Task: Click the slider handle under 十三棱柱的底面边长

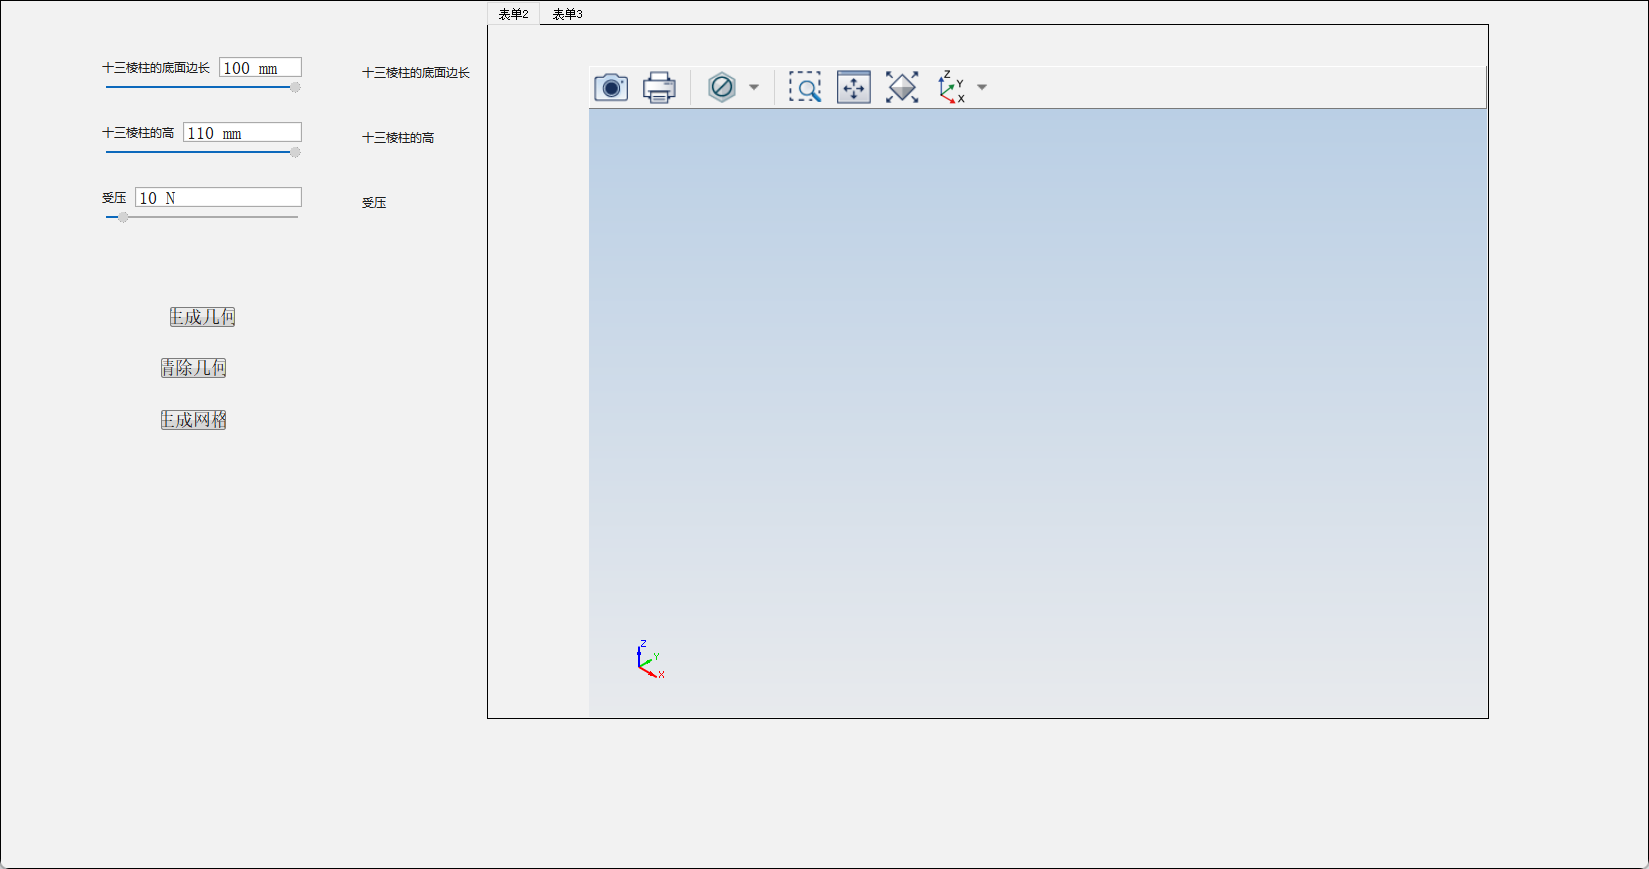Action: [x=295, y=87]
